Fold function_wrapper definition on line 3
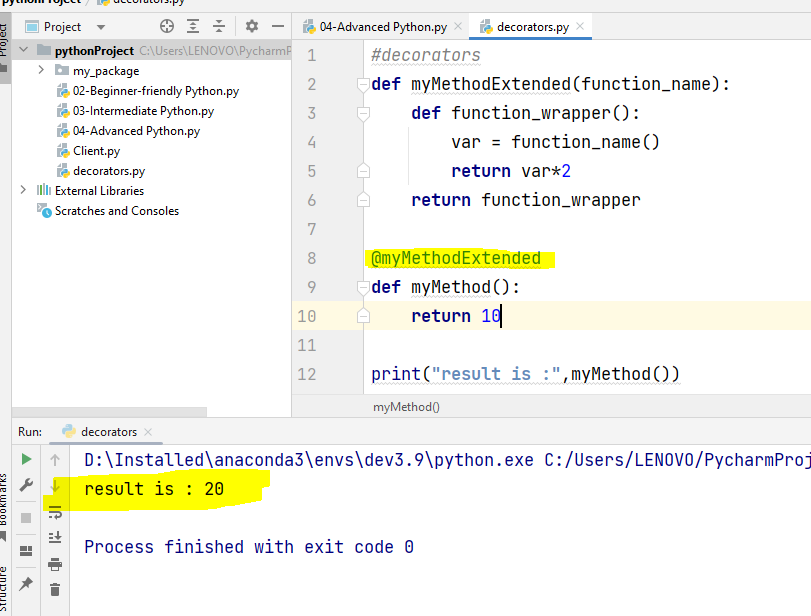 363,113
